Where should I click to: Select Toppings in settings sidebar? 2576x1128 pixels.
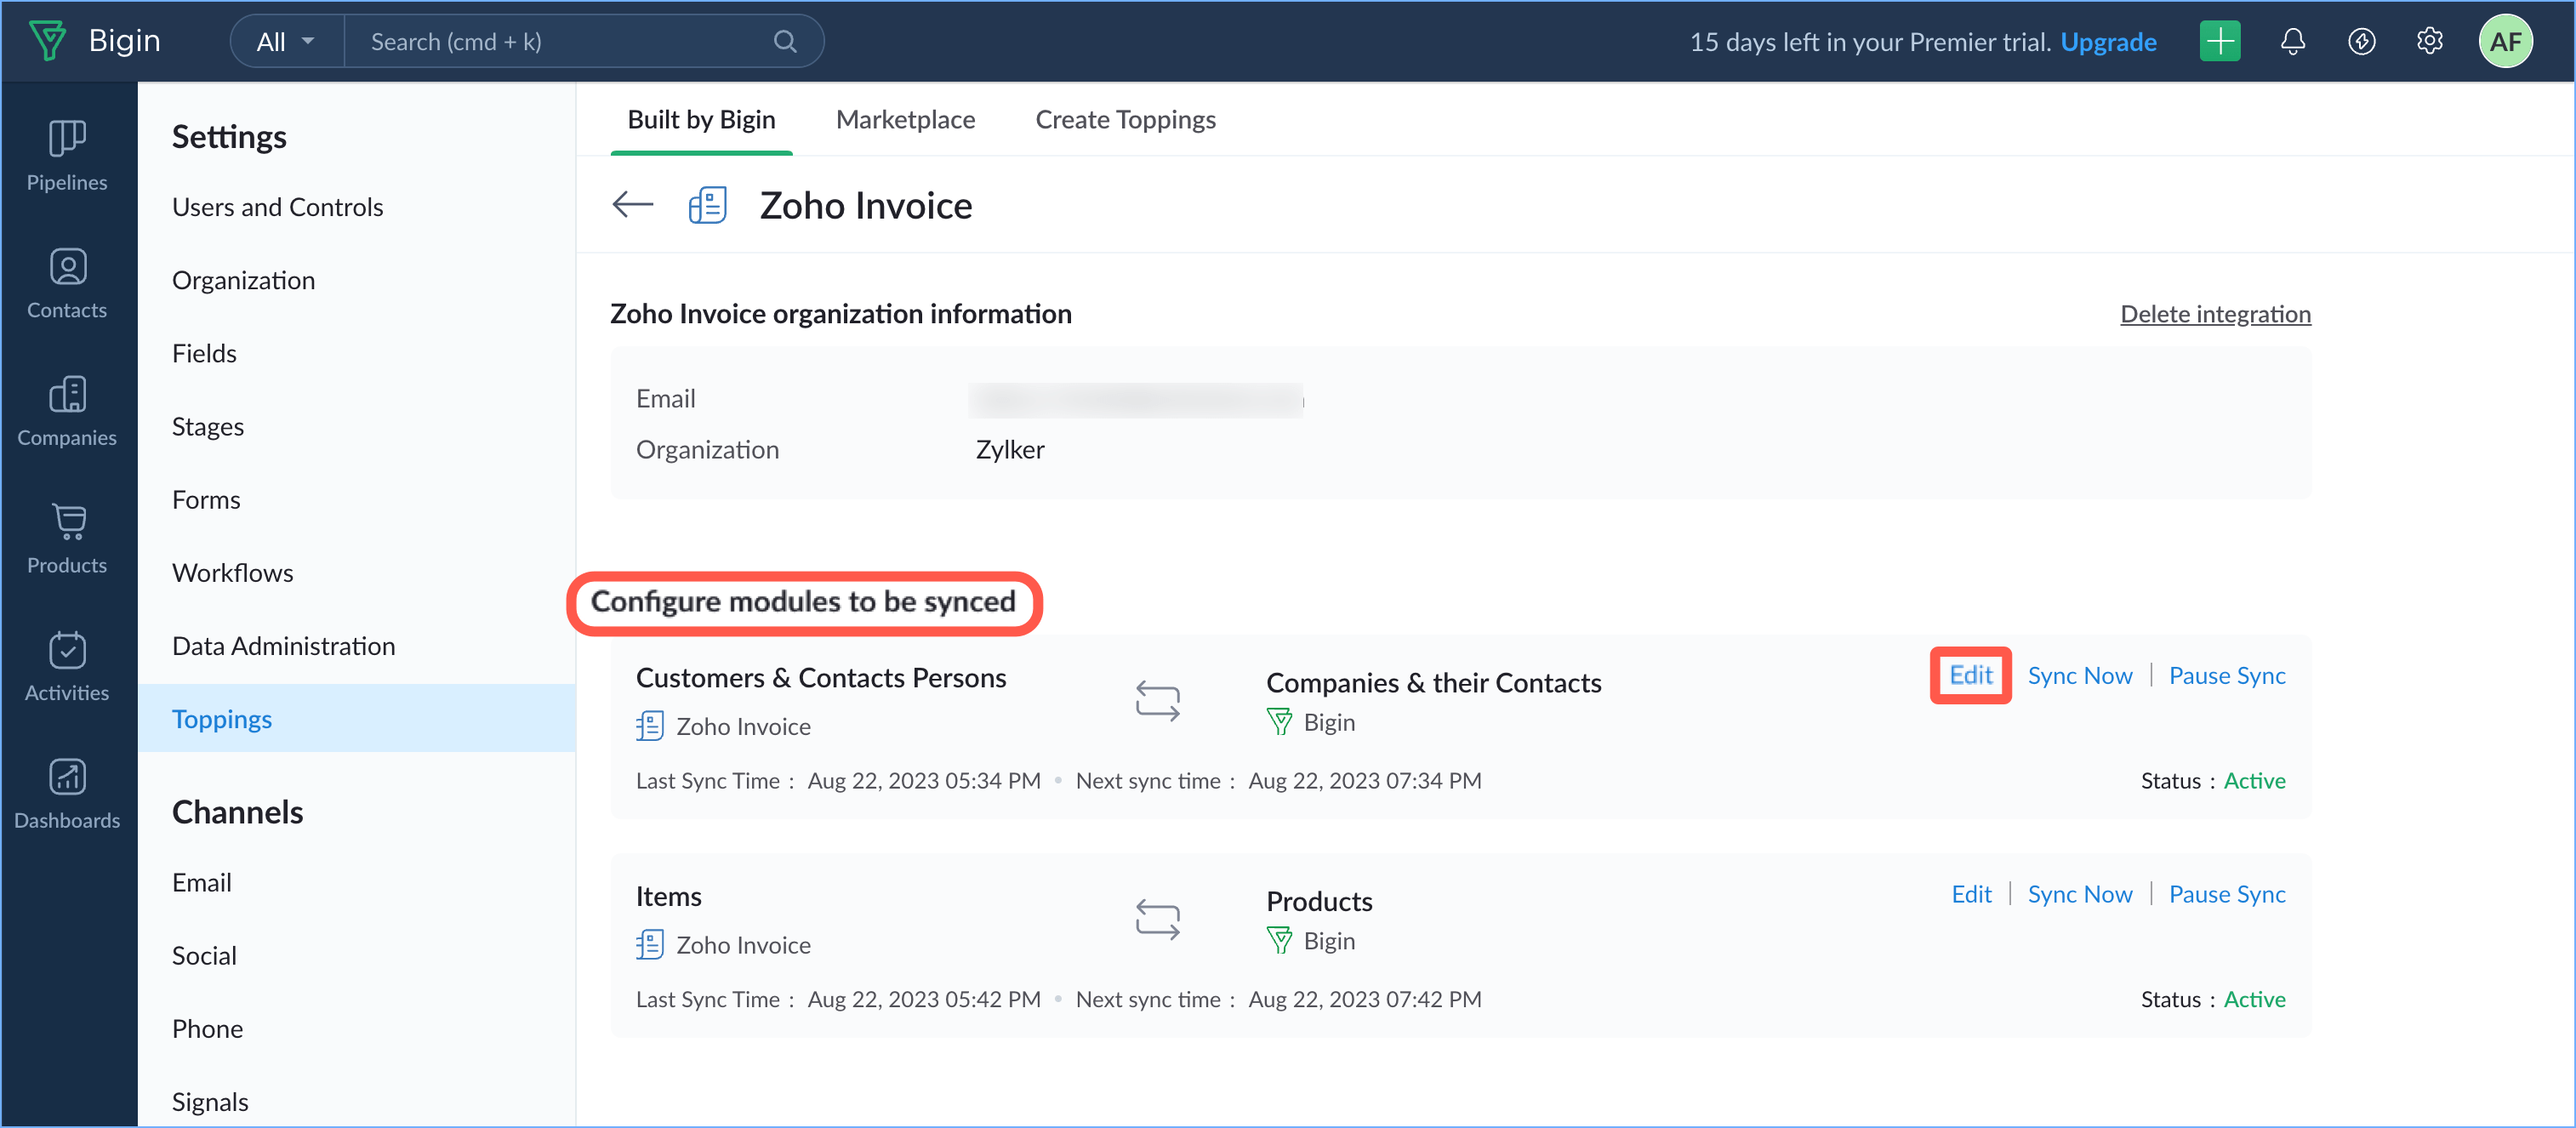click(x=357, y=718)
